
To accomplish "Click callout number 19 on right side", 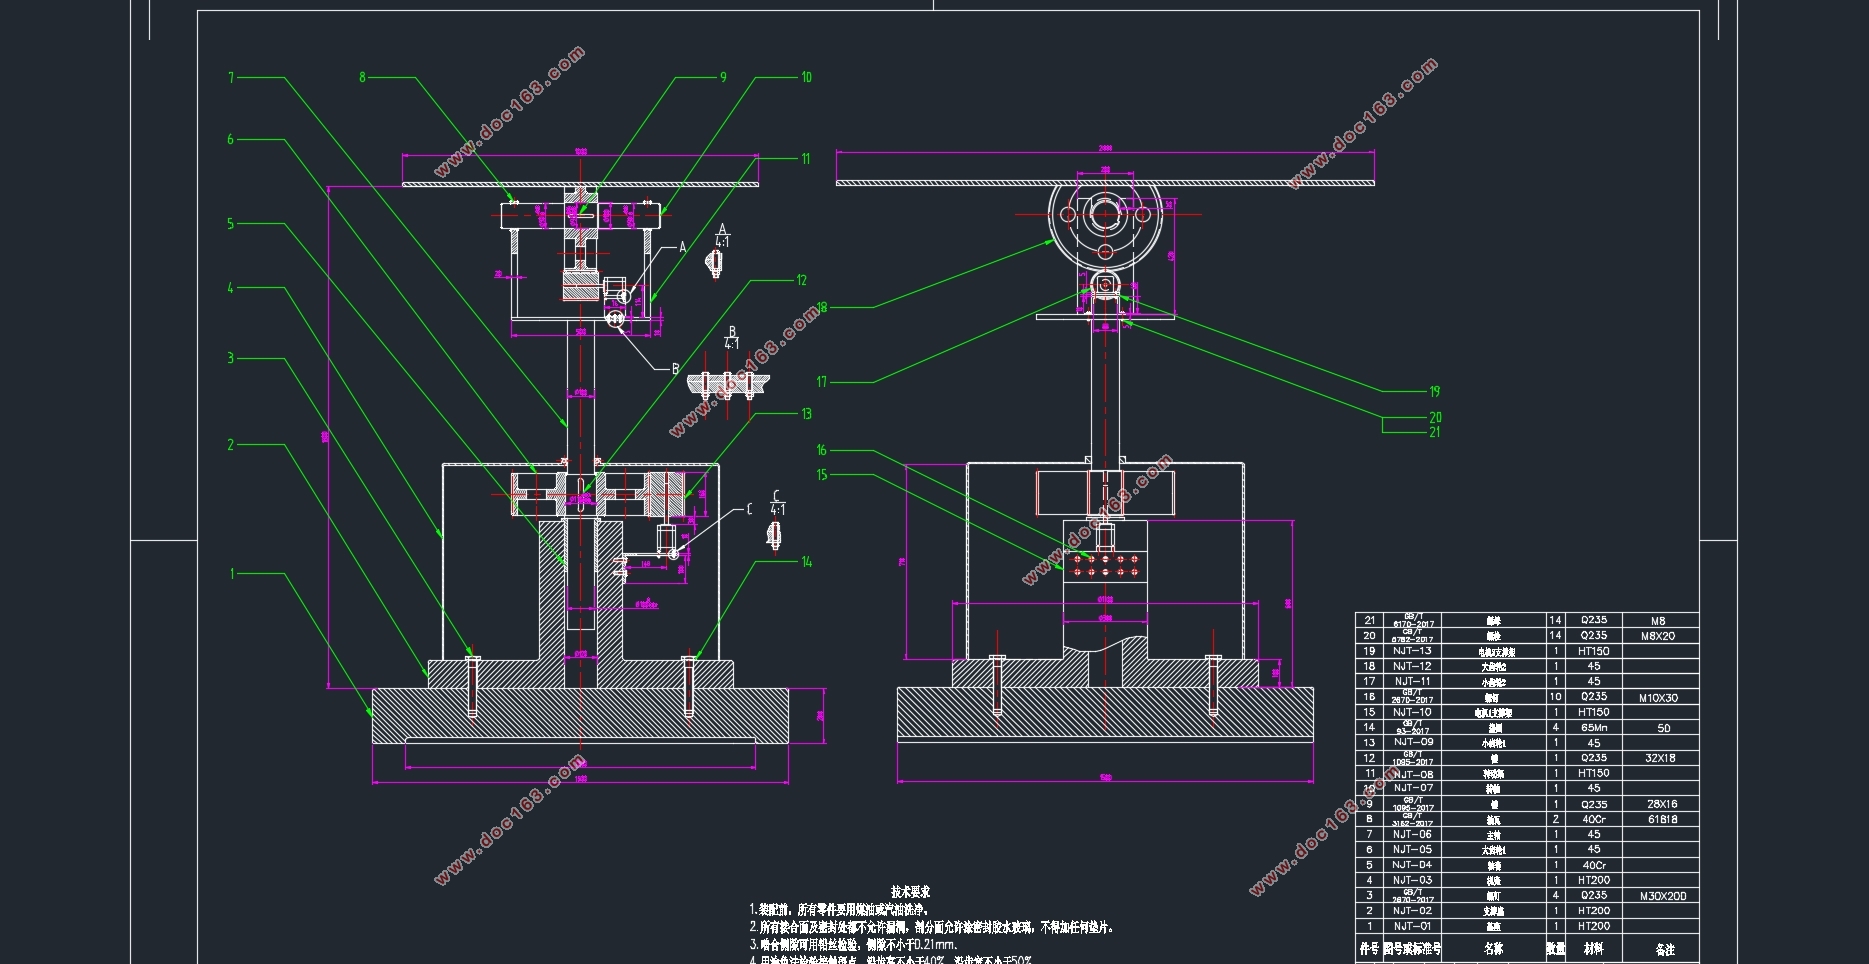I will click(x=1435, y=391).
